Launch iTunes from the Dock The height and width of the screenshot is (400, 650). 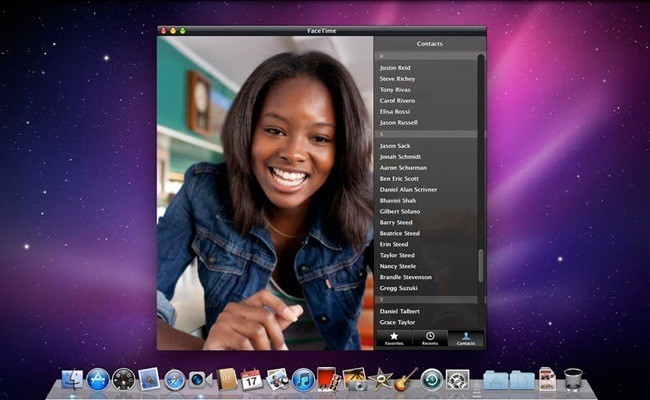[x=303, y=379]
